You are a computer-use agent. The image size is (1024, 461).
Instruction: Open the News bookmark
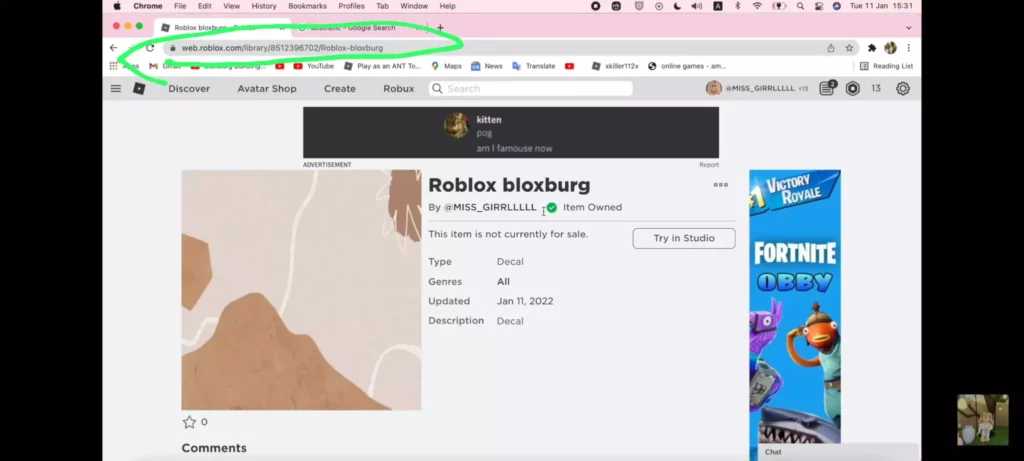point(487,66)
